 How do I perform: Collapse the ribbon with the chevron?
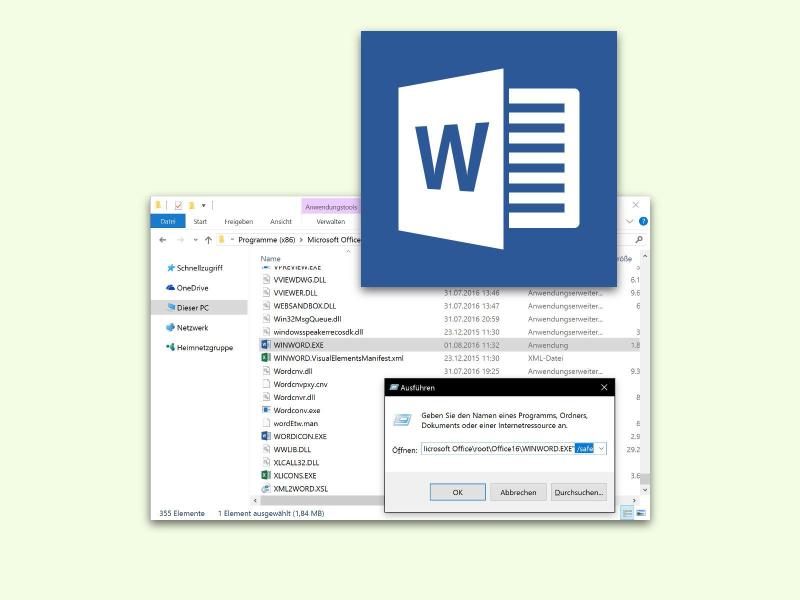tap(630, 221)
